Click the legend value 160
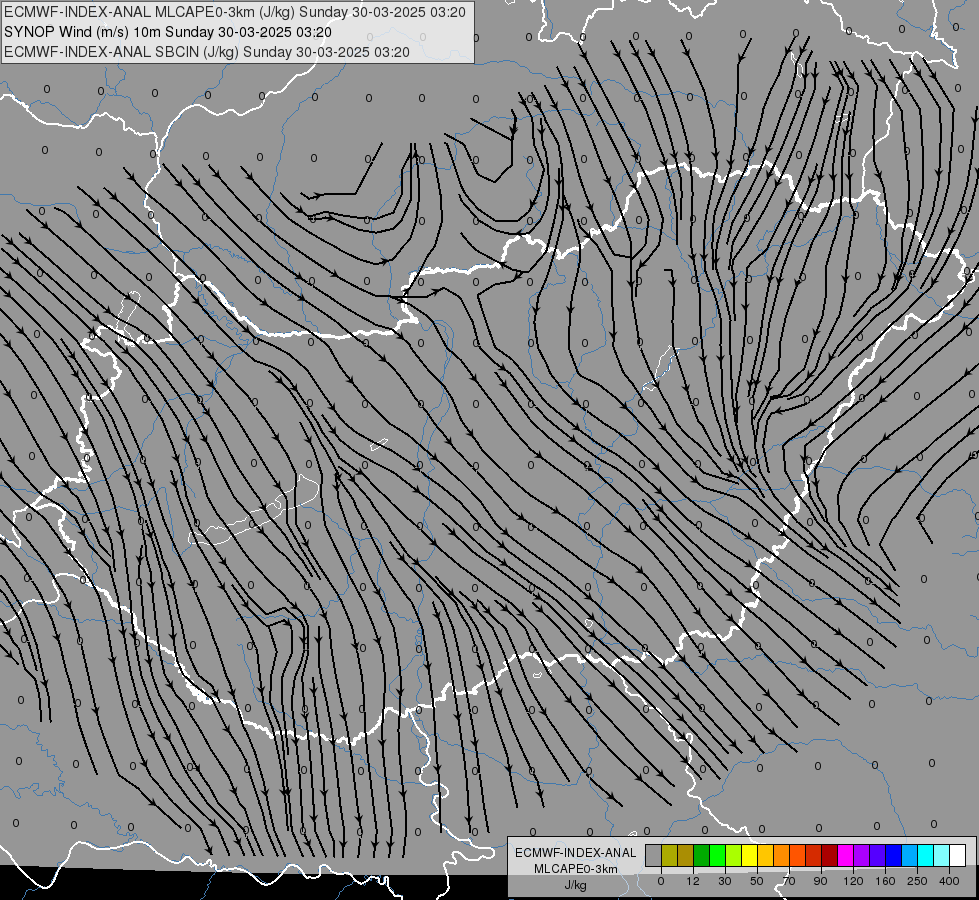The height and width of the screenshot is (900, 979). coord(885,881)
